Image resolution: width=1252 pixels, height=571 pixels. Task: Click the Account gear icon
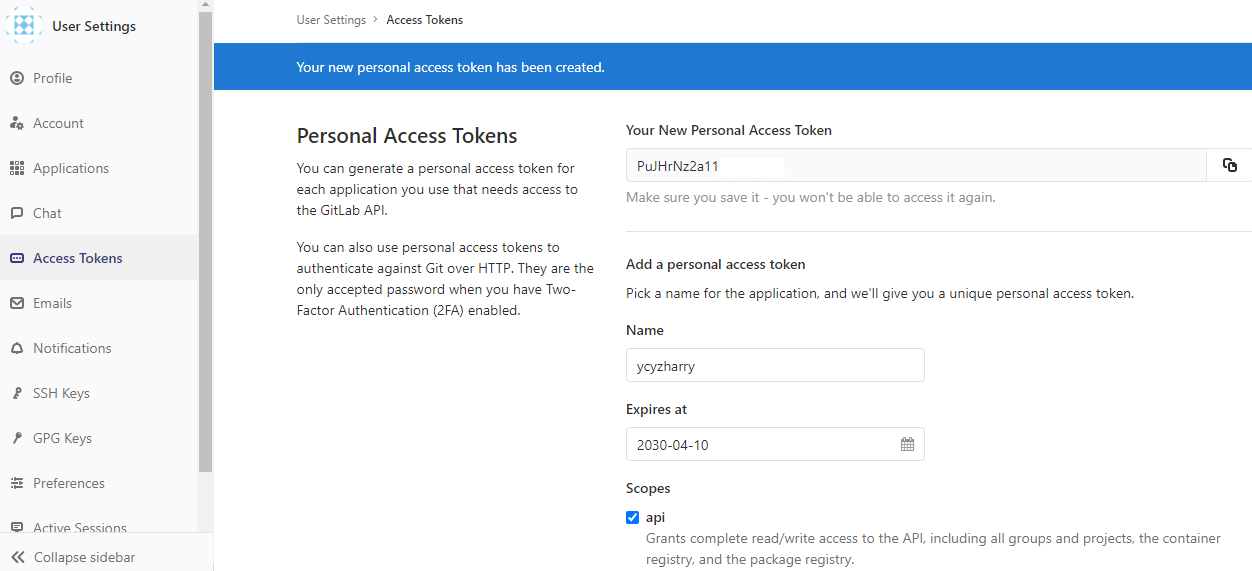tap(16, 123)
